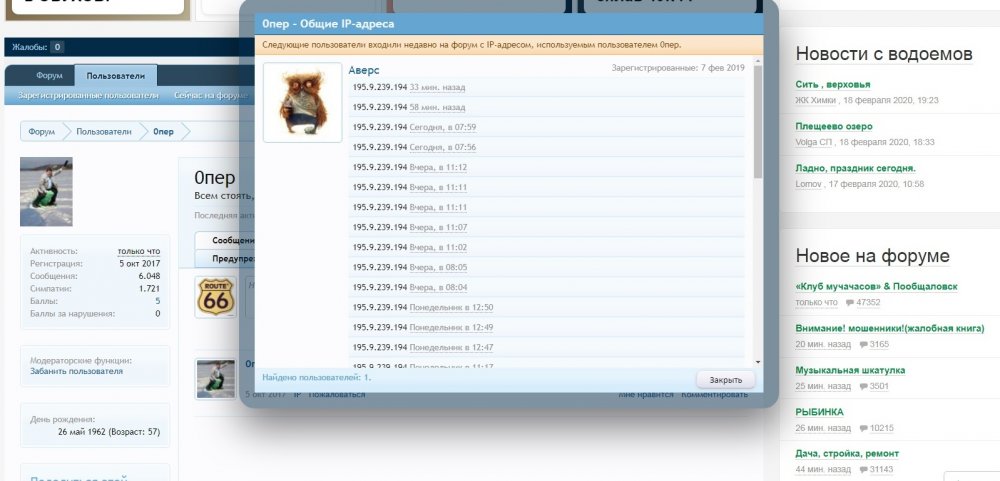Click the comment bubble icon beside 47352

tap(850, 302)
